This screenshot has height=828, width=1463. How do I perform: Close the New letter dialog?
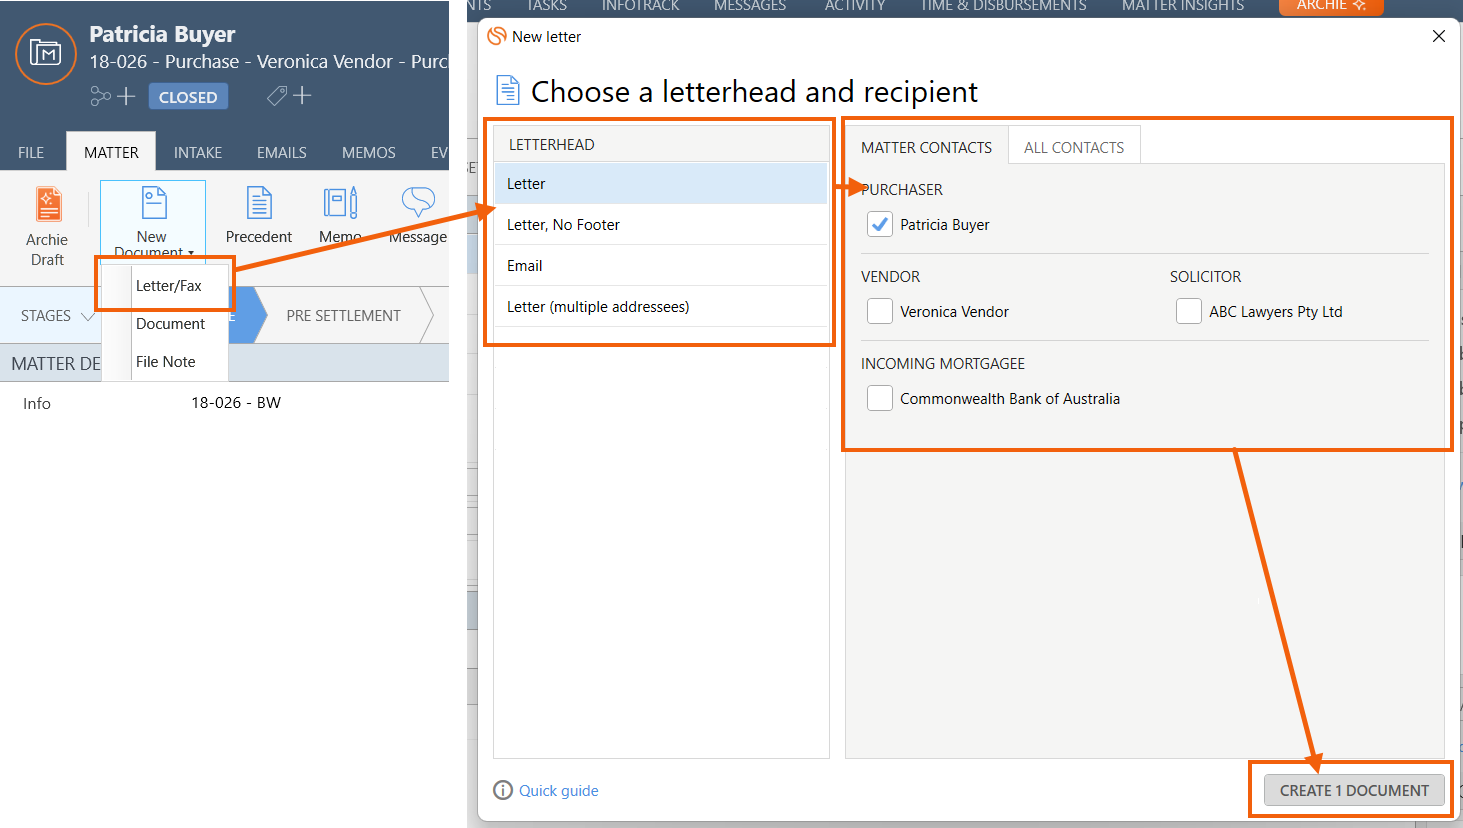(1439, 36)
